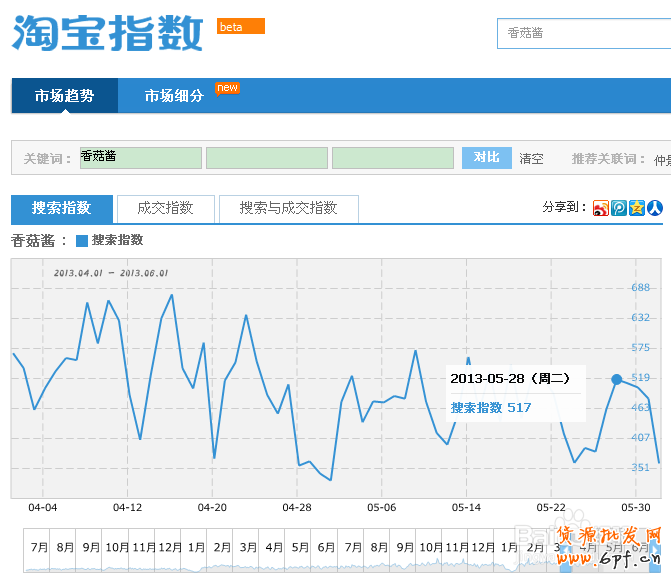Viewport: 671px width, 580px height.
Task: Share to Sina Weibo icon
Action: click(x=600, y=208)
